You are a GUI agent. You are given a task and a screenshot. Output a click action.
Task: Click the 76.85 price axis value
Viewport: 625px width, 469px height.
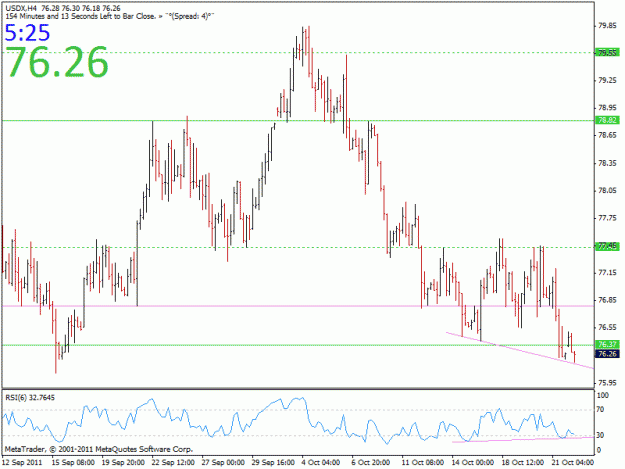click(x=607, y=300)
